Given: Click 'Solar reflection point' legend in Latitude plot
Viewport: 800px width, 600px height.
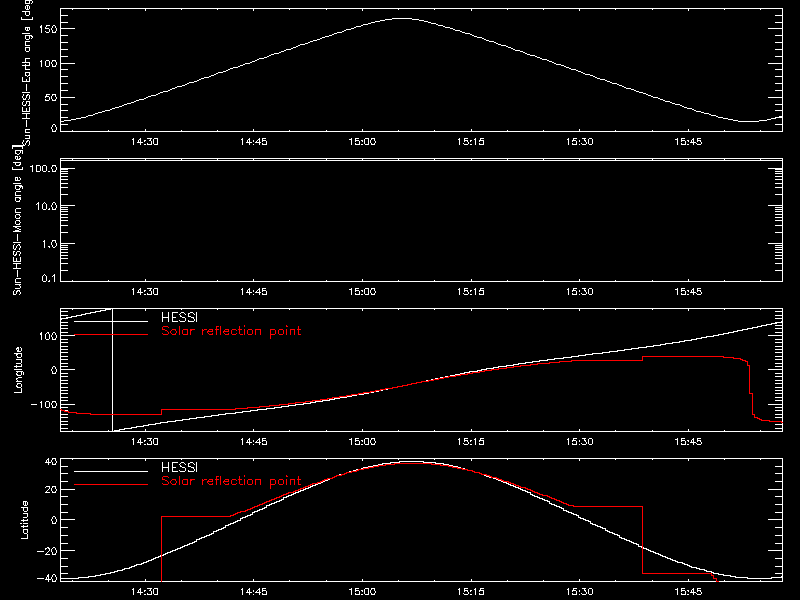Looking at the screenshot, I should 231,481.
